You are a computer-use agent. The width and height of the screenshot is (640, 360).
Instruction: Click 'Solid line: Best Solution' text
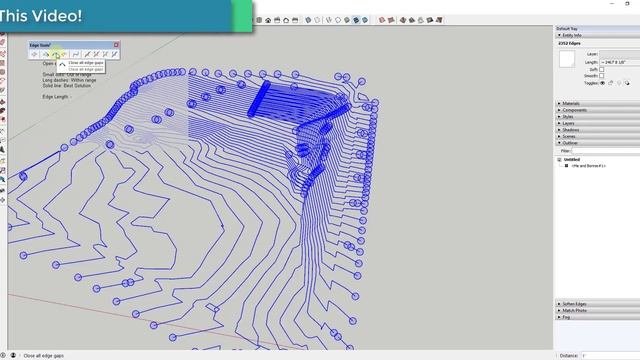point(67,86)
